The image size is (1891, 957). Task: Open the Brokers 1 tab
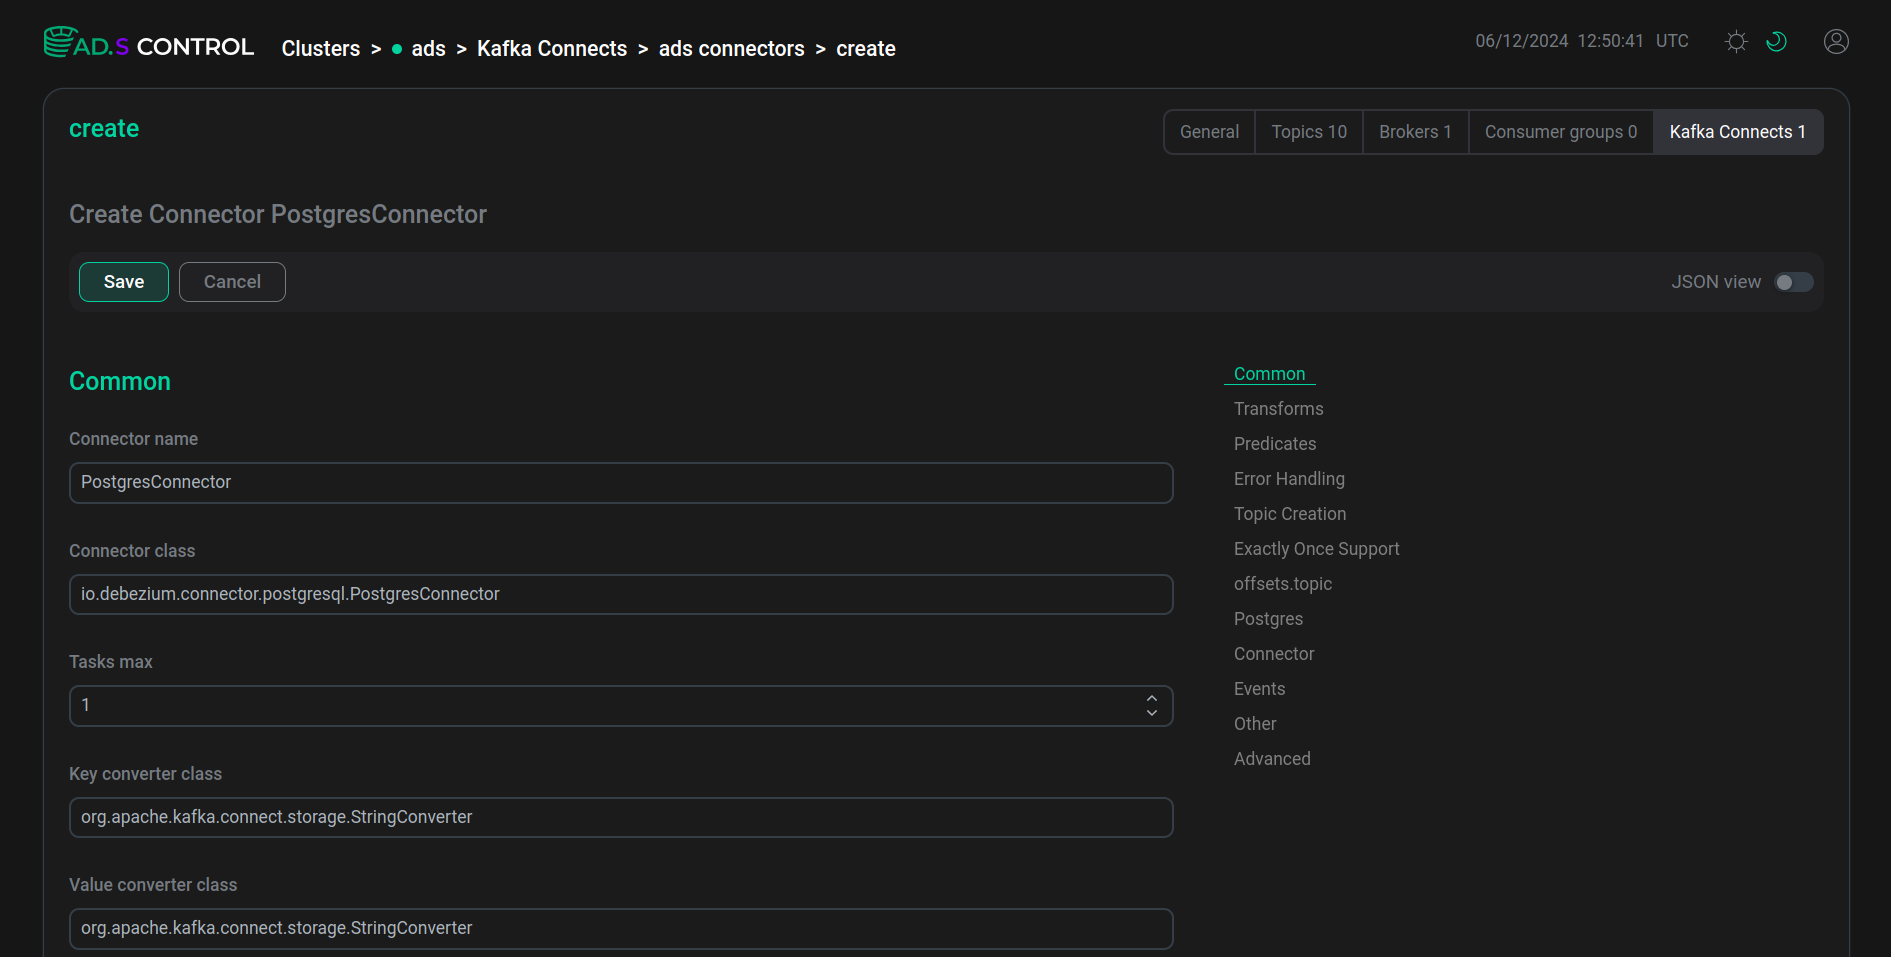click(1415, 132)
